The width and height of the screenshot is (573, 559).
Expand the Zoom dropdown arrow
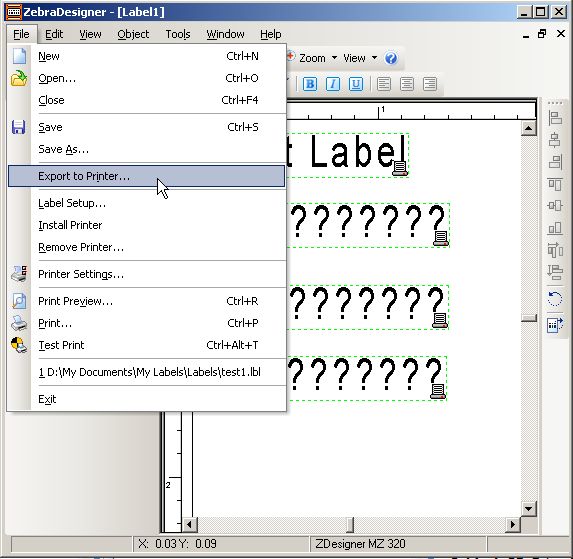coord(334,58)
